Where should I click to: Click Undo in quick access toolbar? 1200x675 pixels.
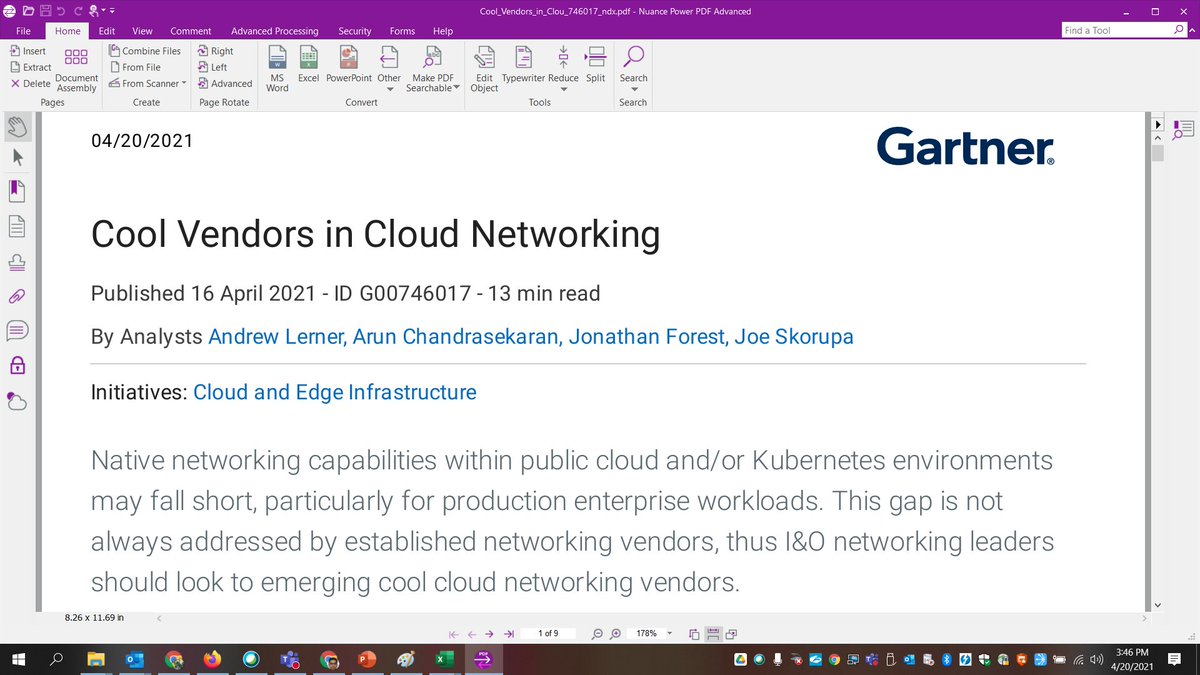(x=61, y=10)
